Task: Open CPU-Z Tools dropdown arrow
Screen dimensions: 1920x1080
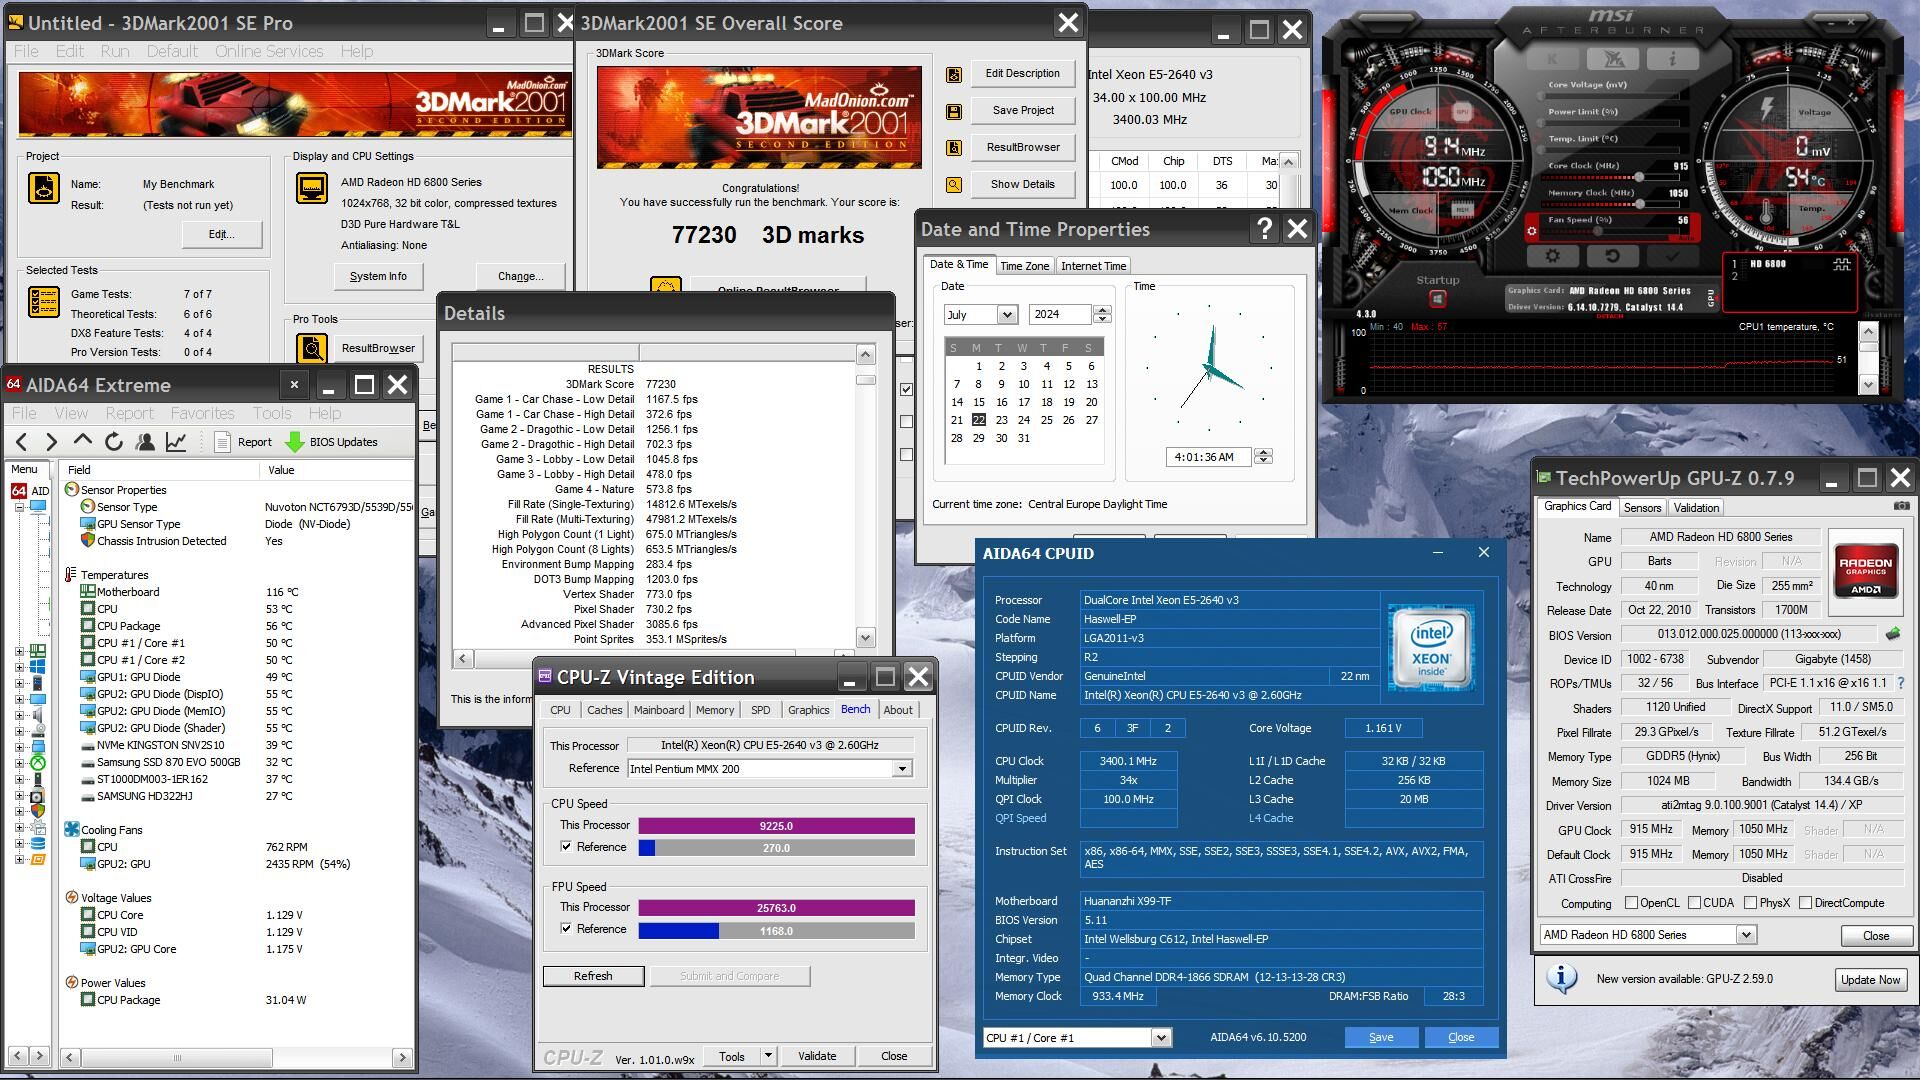Action: tap(768, 1056)
